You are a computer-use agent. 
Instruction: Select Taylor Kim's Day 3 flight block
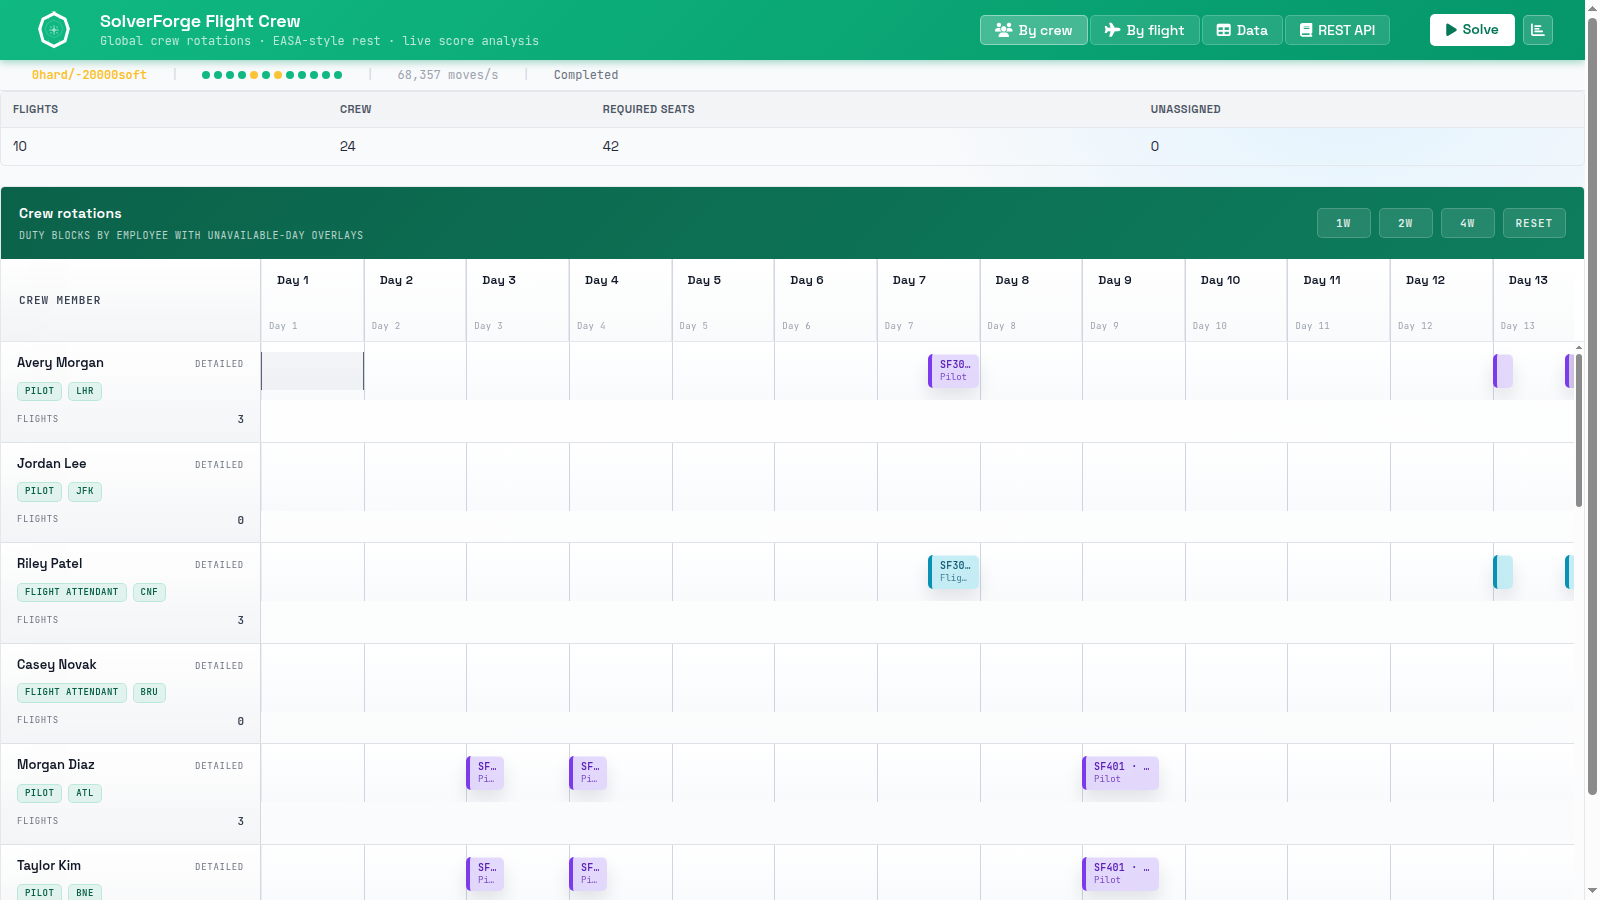[x=485, y=874]
